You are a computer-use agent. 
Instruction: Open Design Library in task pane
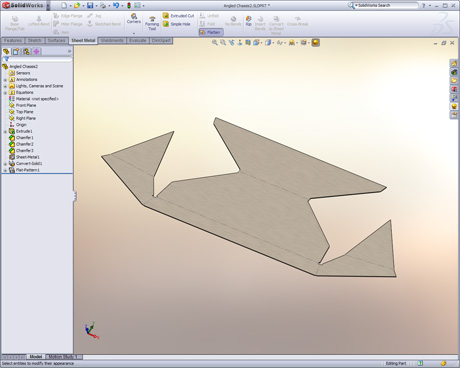click(x=454, y=72)
